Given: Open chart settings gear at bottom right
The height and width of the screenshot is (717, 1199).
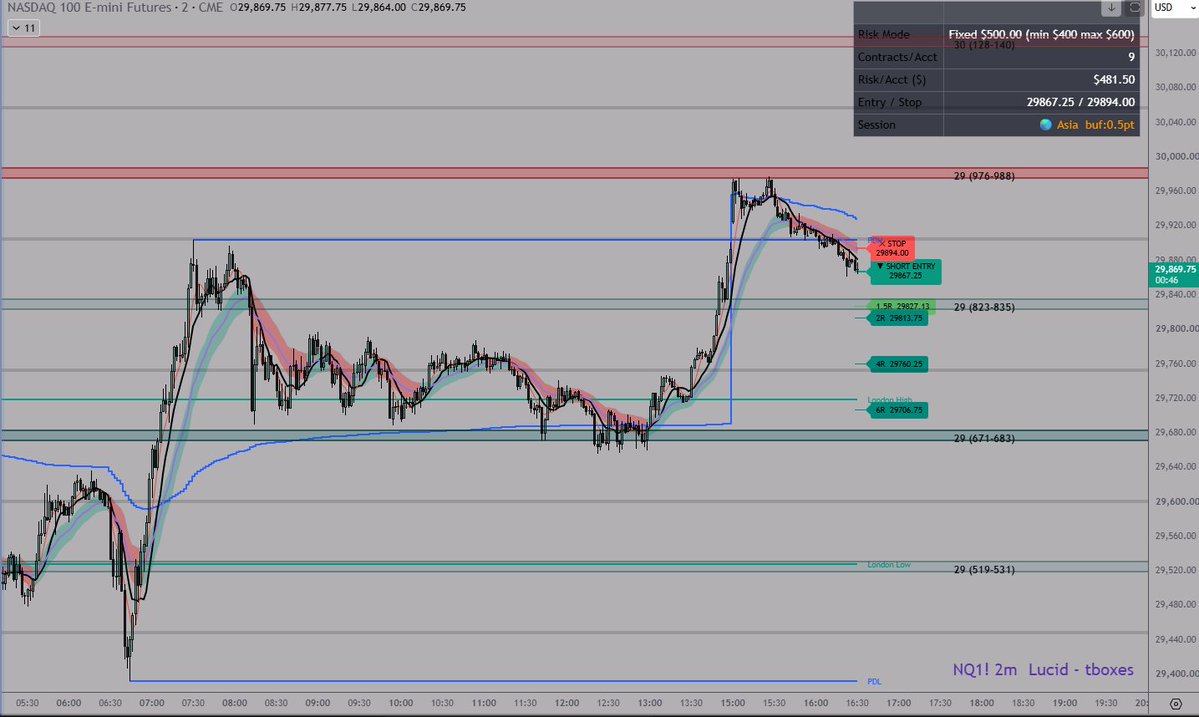Looking at the screenshot, I should click(1176, 703).
